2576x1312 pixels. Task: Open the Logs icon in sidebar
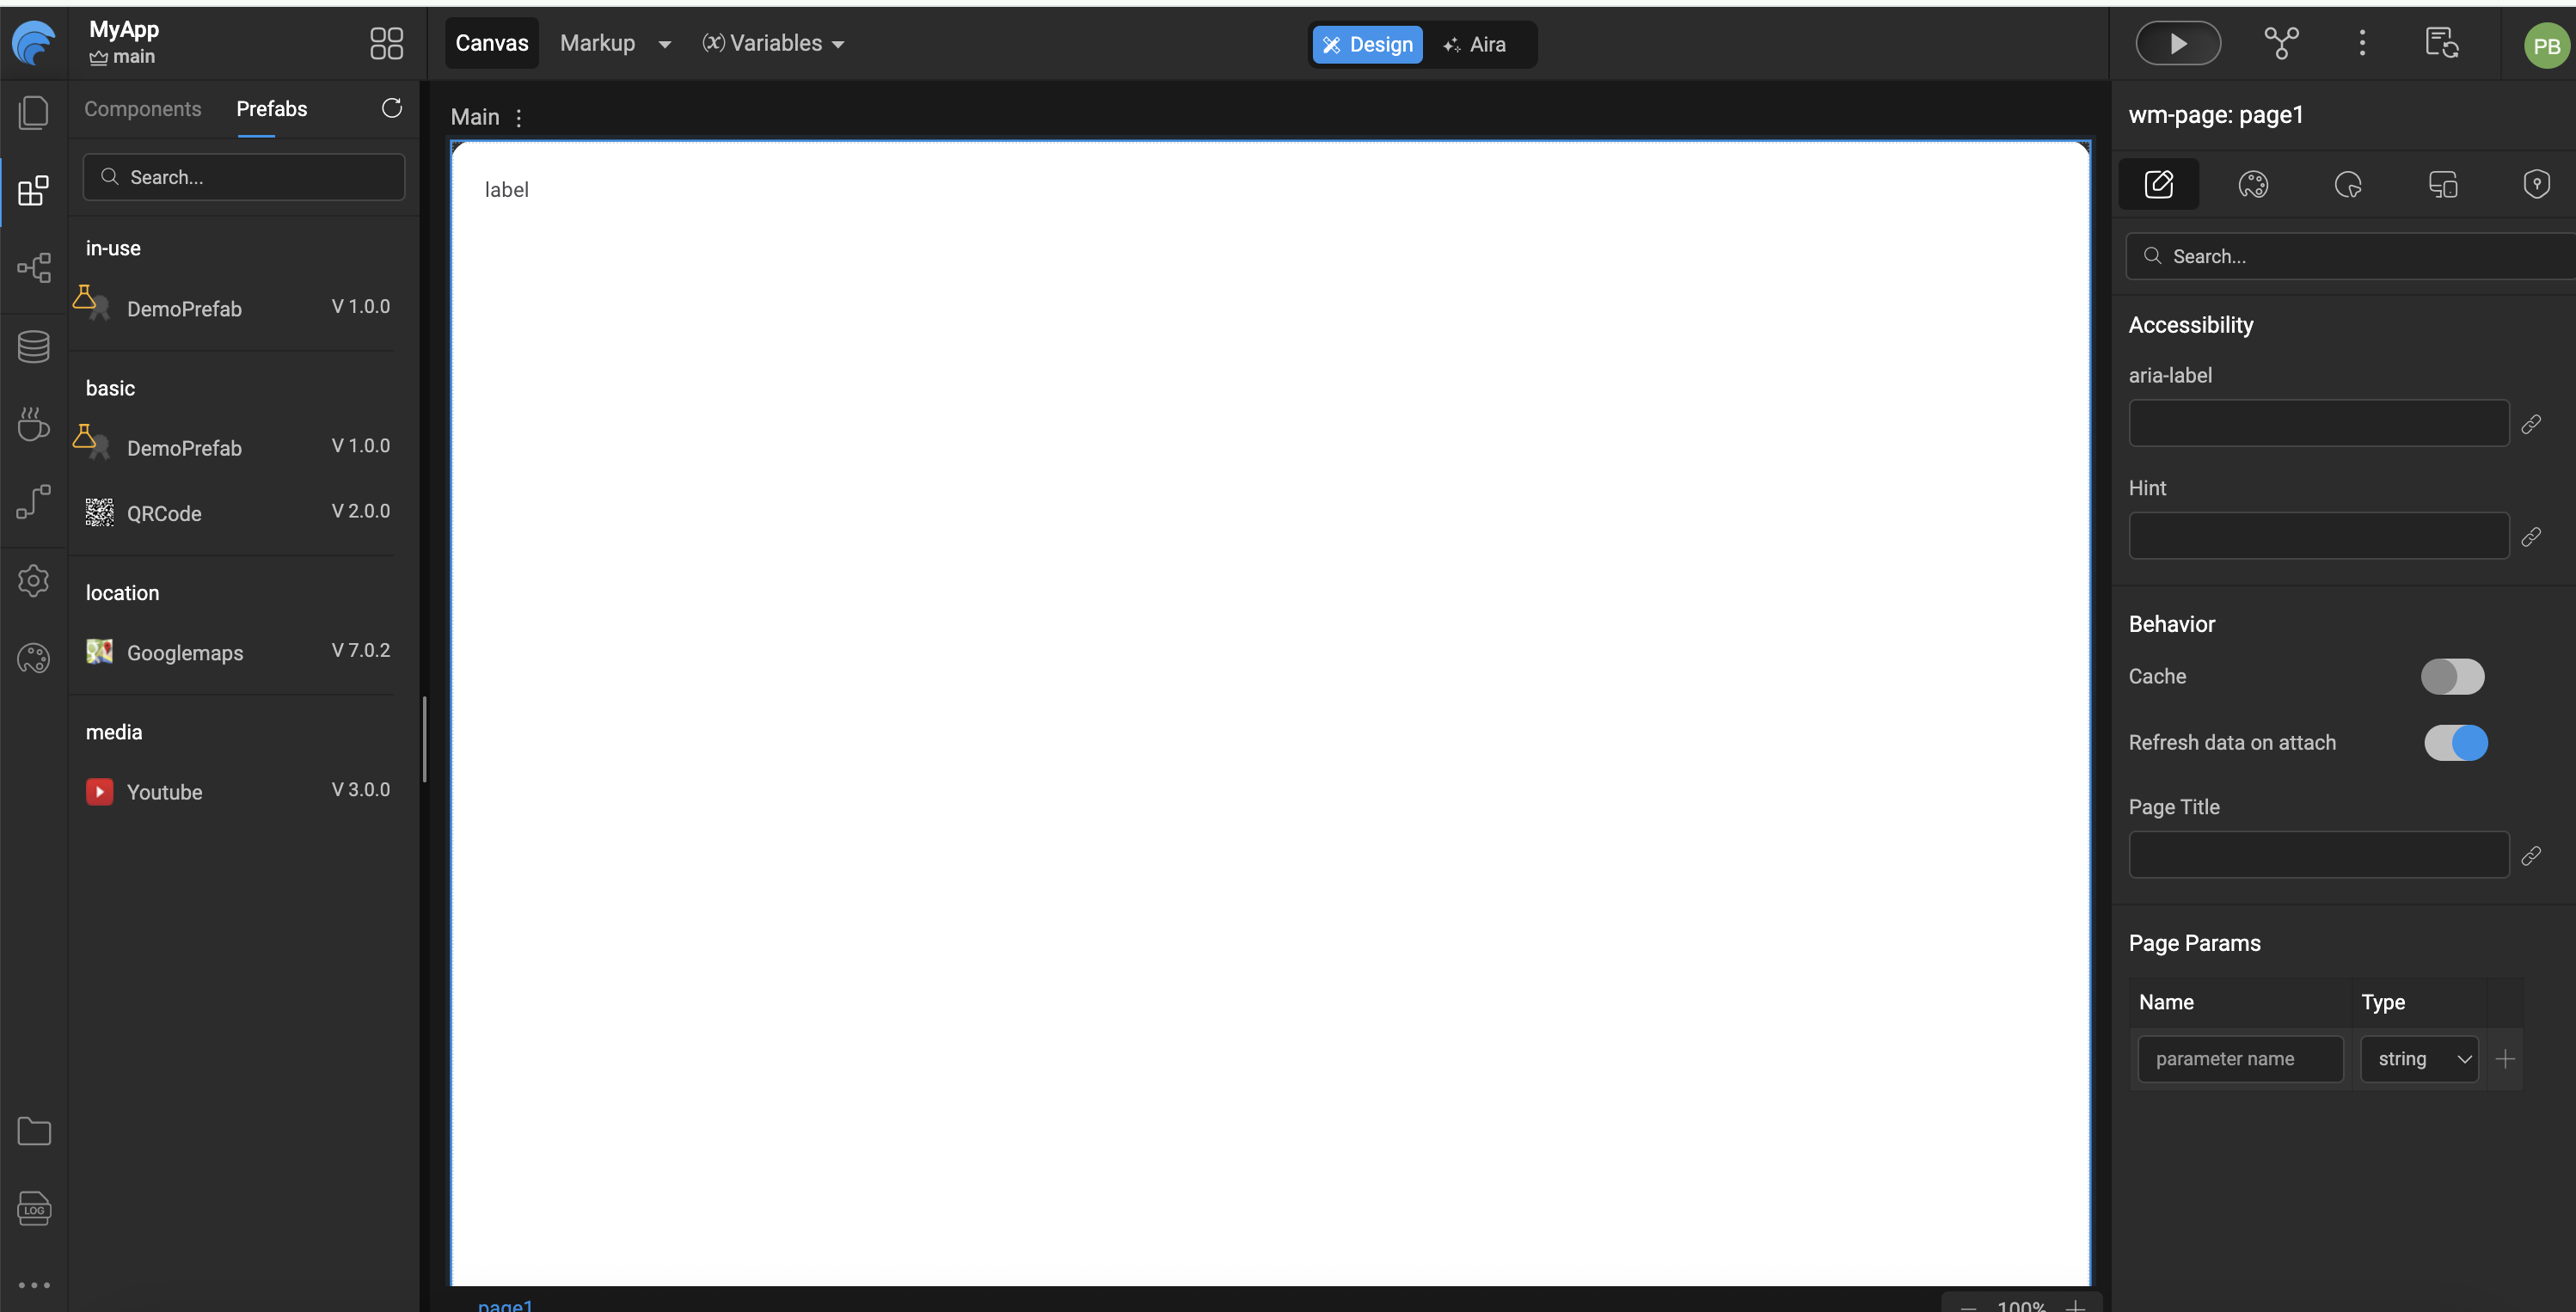point(33,1208)
